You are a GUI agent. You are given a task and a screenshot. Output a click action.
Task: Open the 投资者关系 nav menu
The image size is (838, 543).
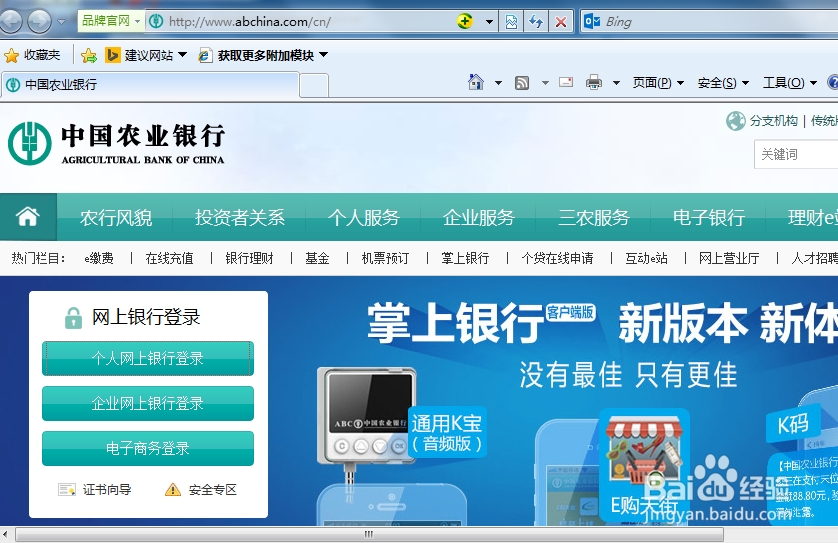pos(240,218)
